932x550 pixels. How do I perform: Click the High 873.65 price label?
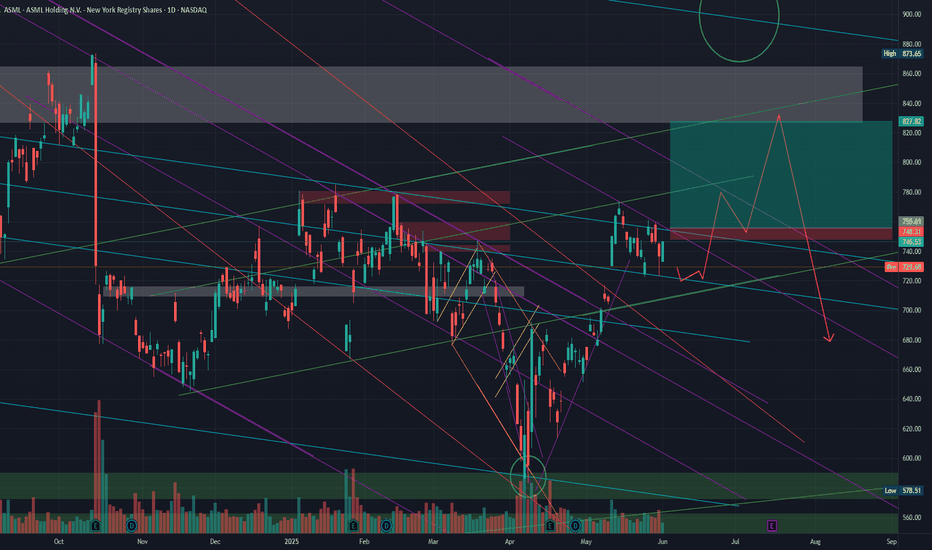tap(902, 54)
